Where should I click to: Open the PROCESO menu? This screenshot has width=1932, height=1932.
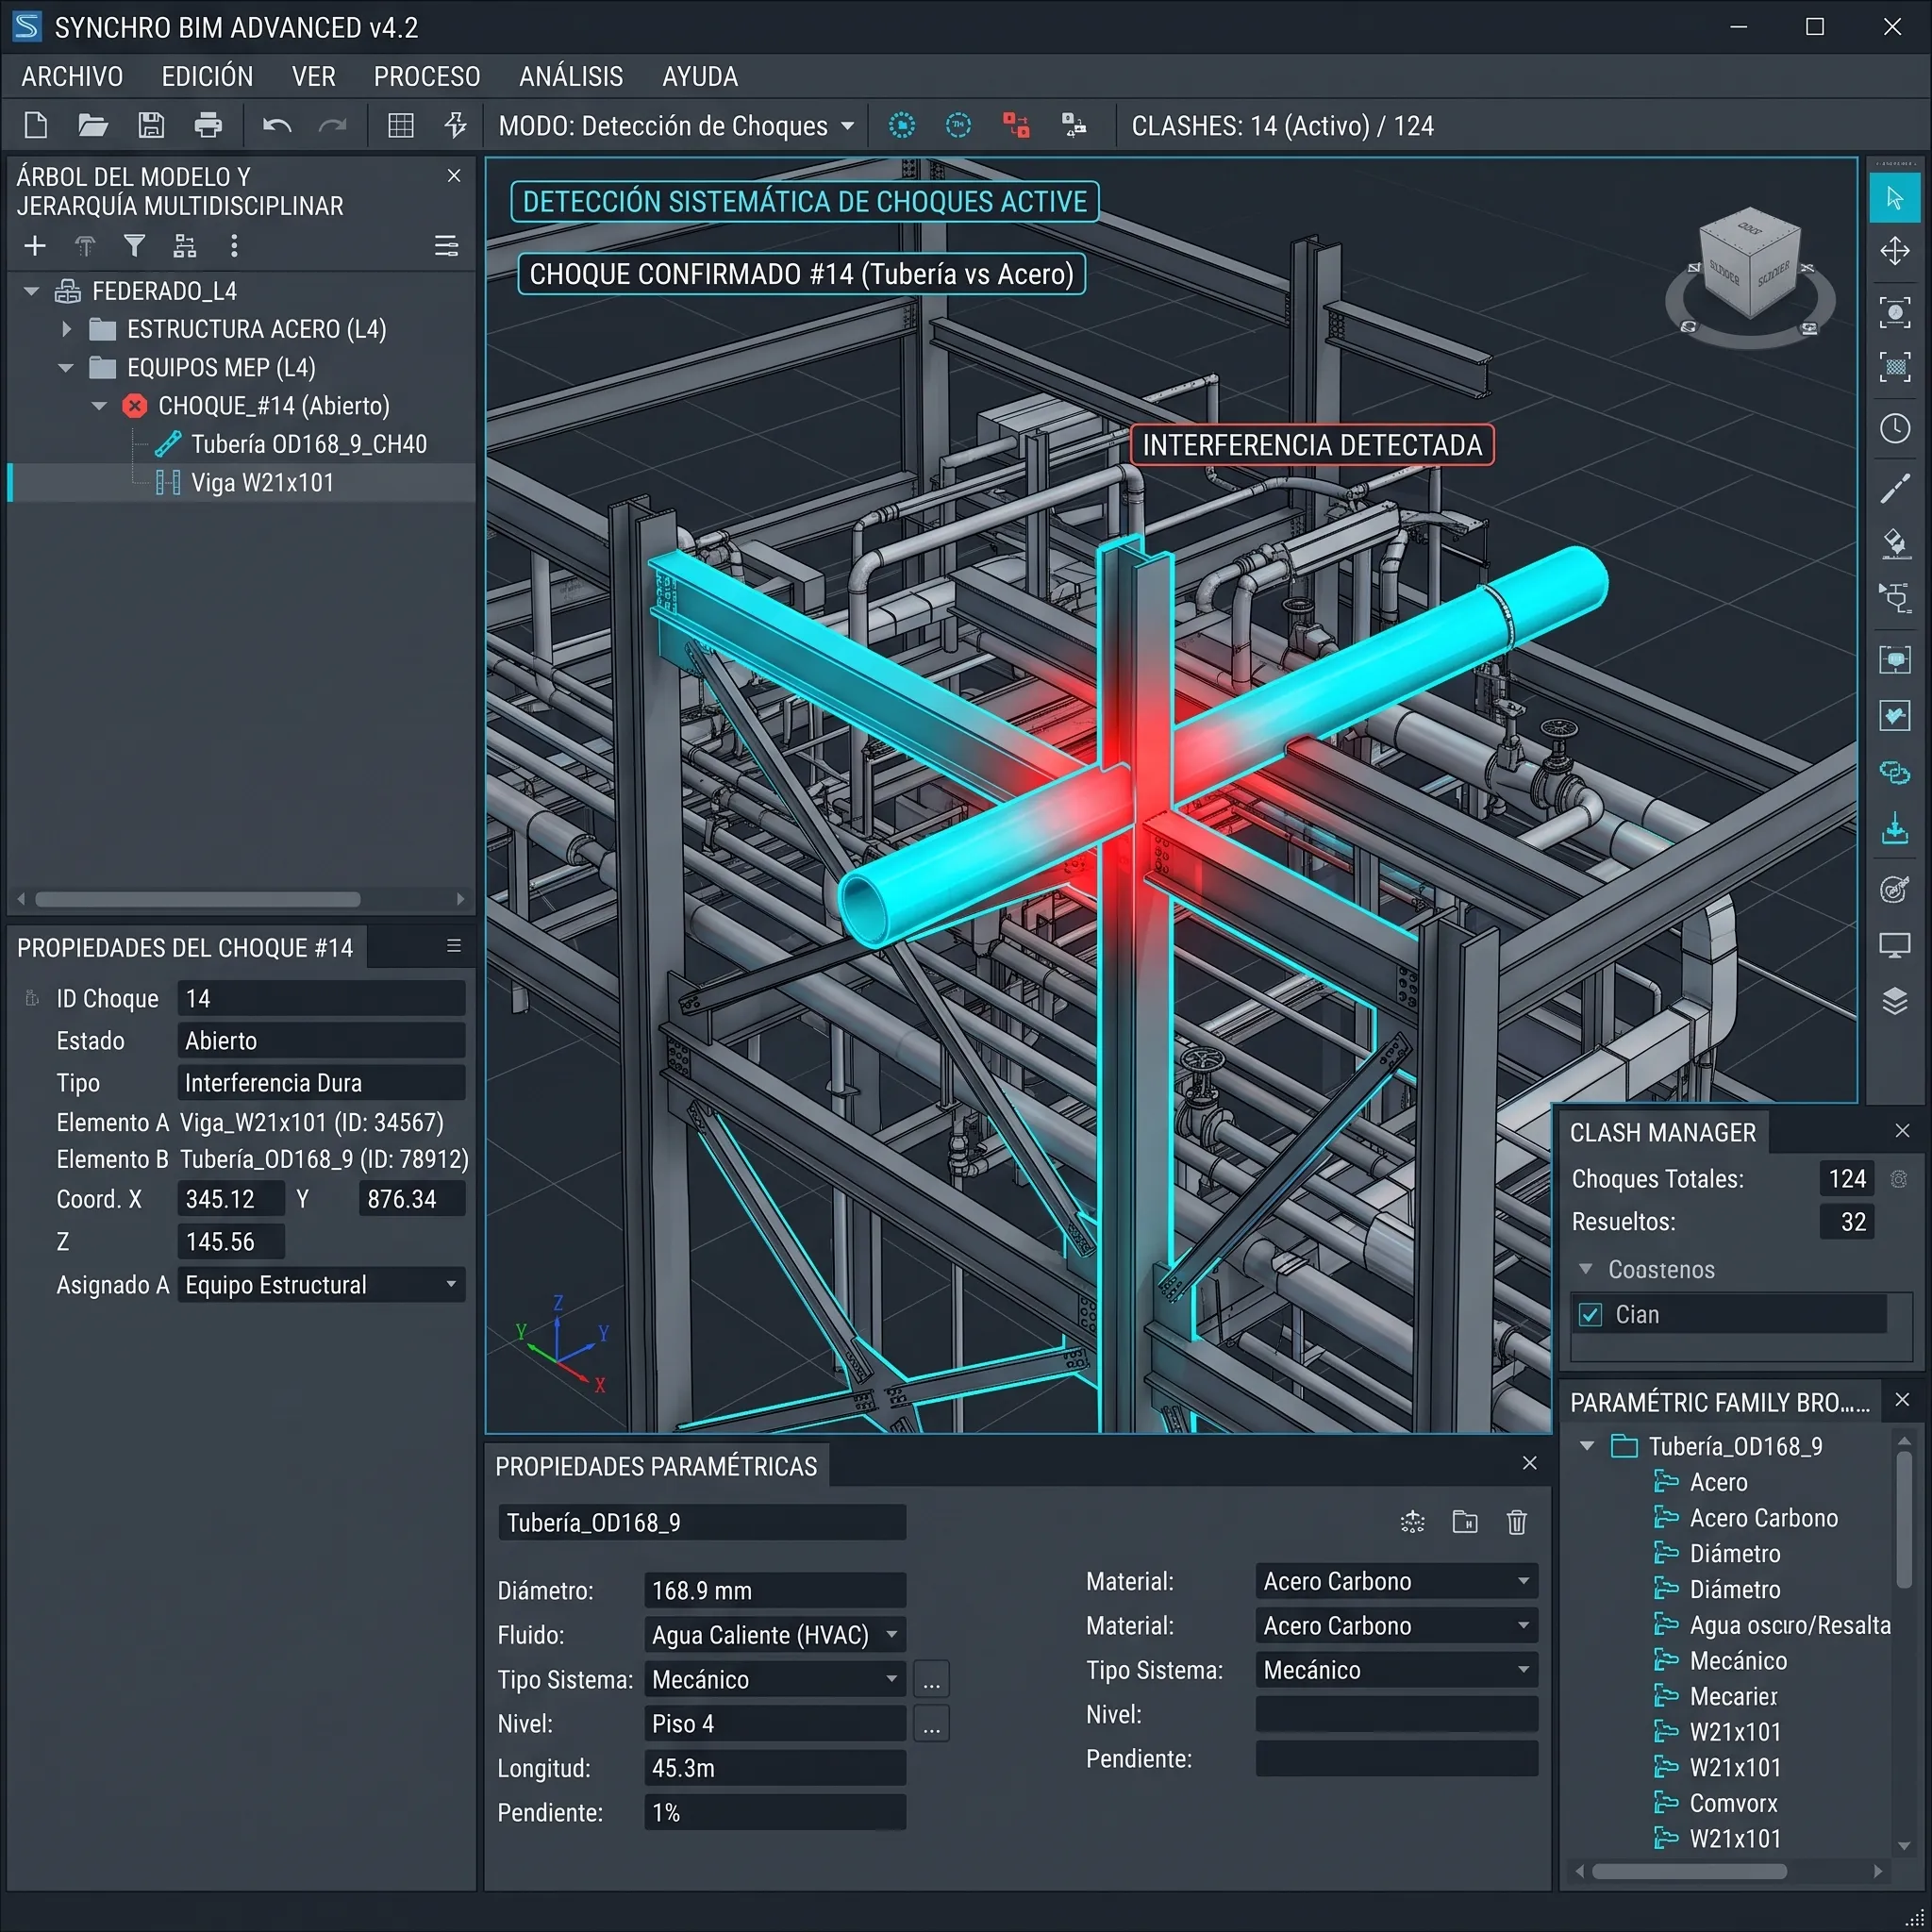click(x=427, y=77)
